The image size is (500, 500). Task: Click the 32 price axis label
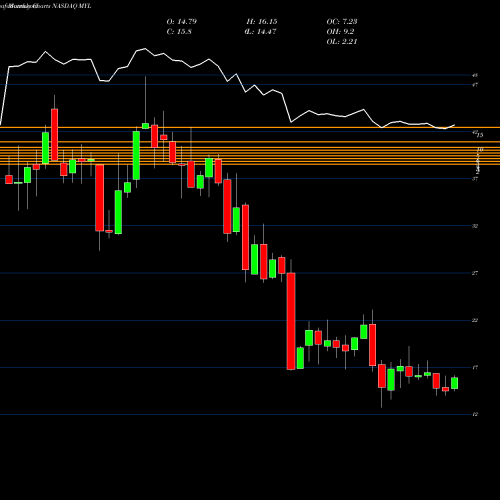475,226
